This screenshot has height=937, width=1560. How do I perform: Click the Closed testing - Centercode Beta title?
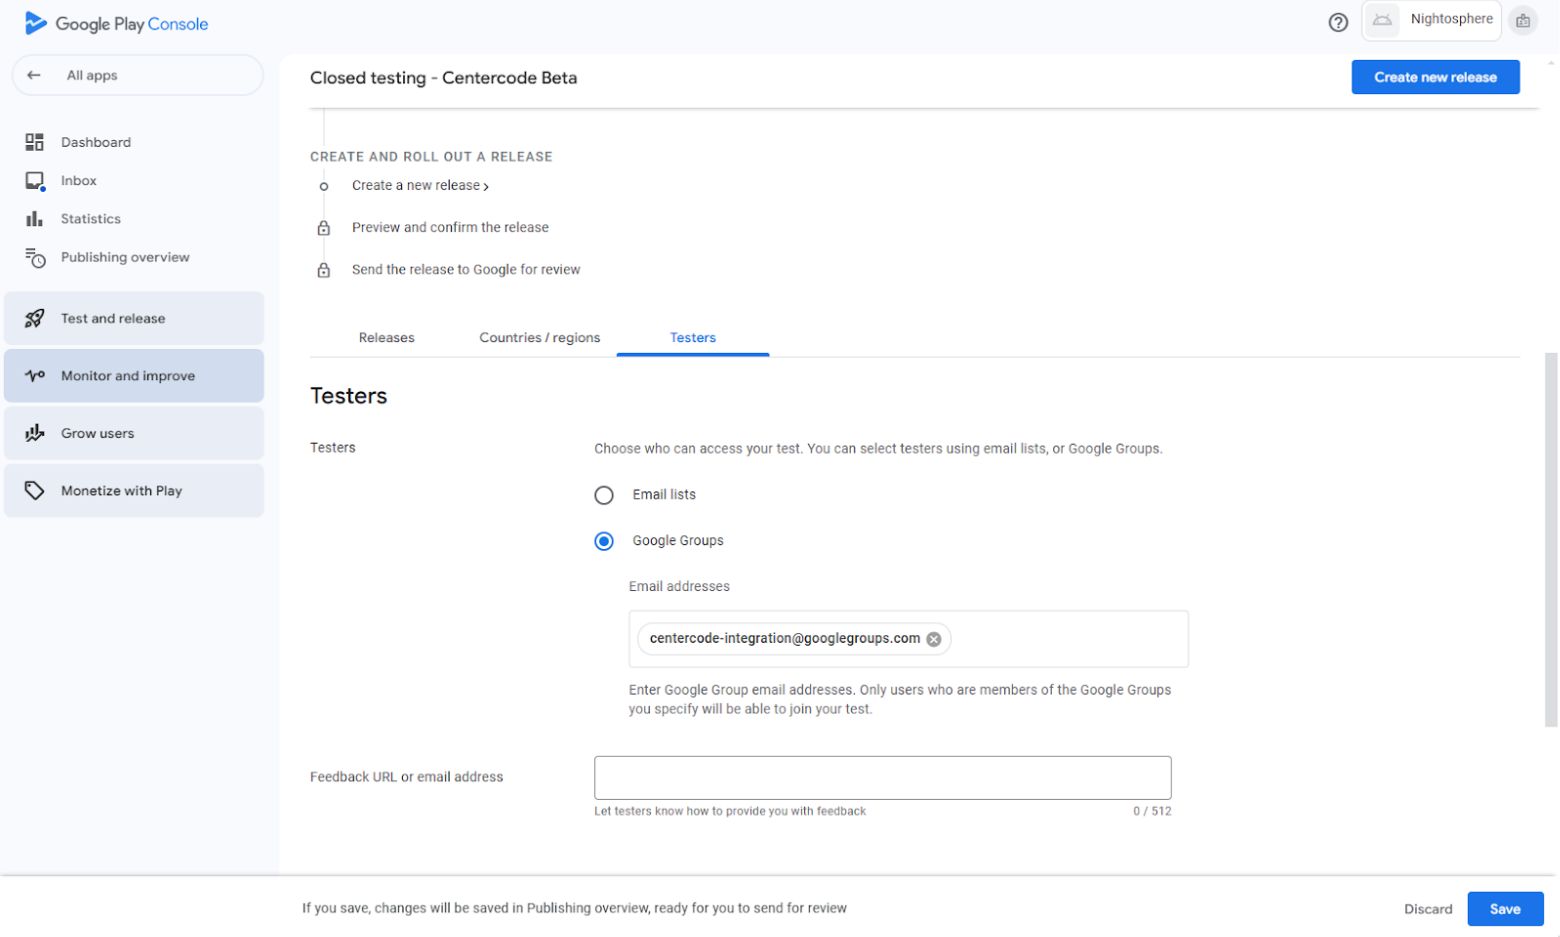(x=443, y=78)
